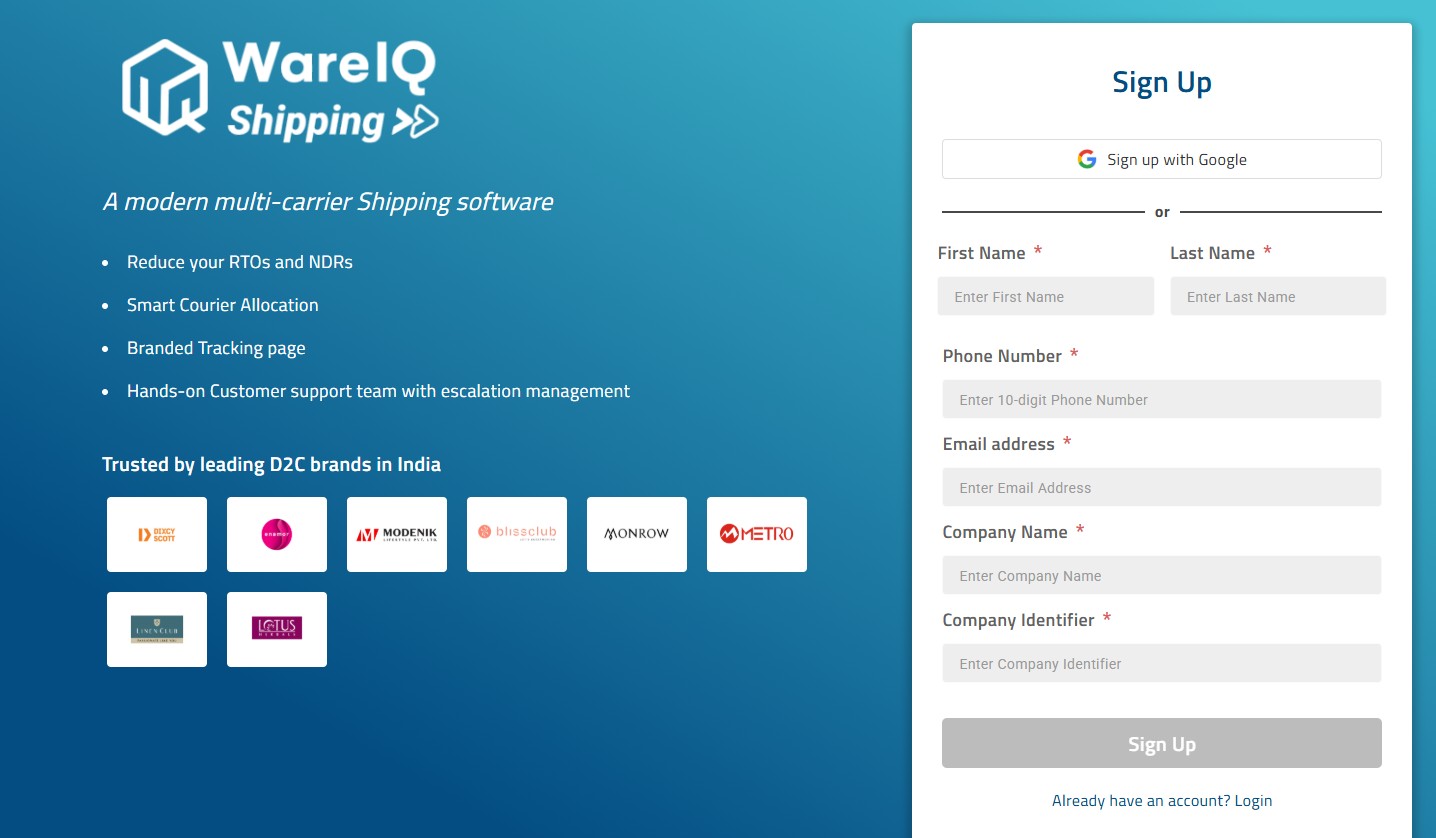This screenshot has height=838, width=1436.
Task: Click the Modenik Lifestyle logo card
Action: [397, 534]
